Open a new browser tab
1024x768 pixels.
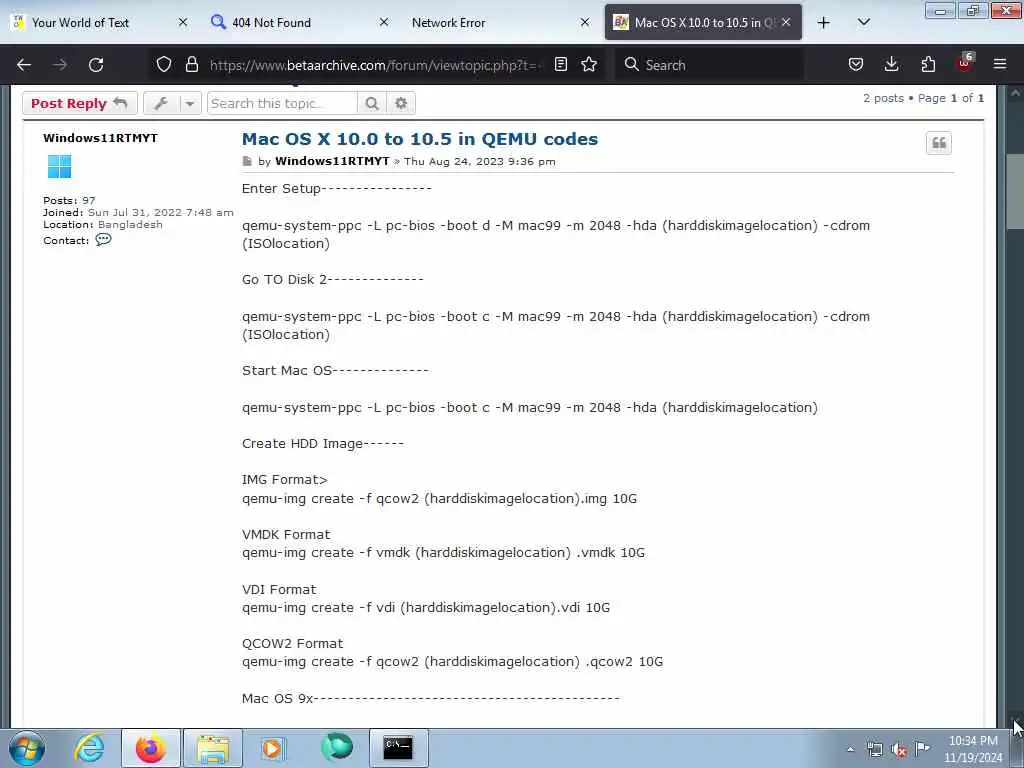pos(824,22)
